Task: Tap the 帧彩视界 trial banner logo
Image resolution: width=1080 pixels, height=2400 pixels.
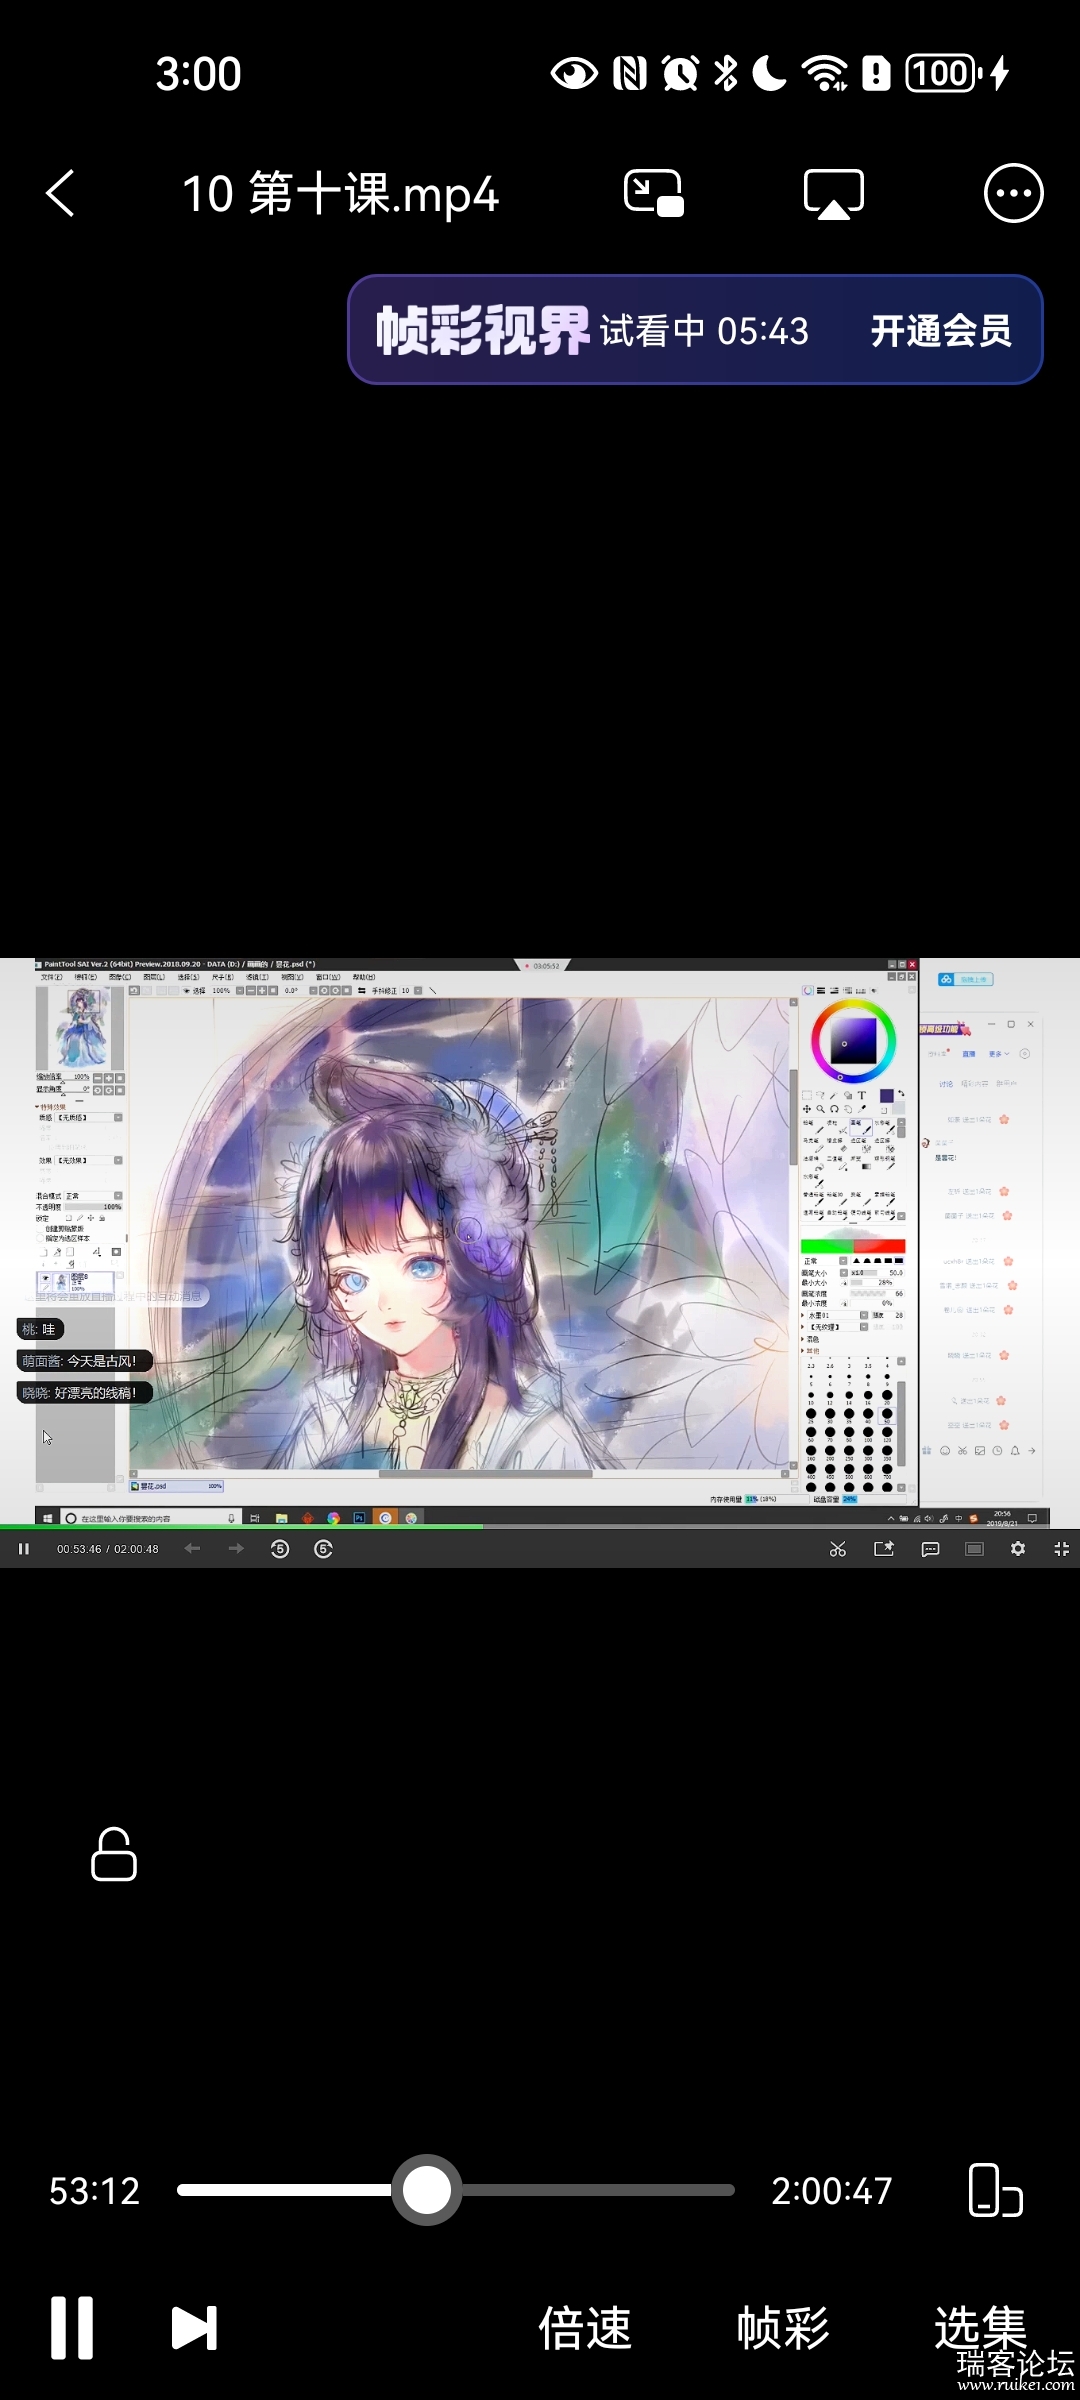Action: click(x=483, y=330)
